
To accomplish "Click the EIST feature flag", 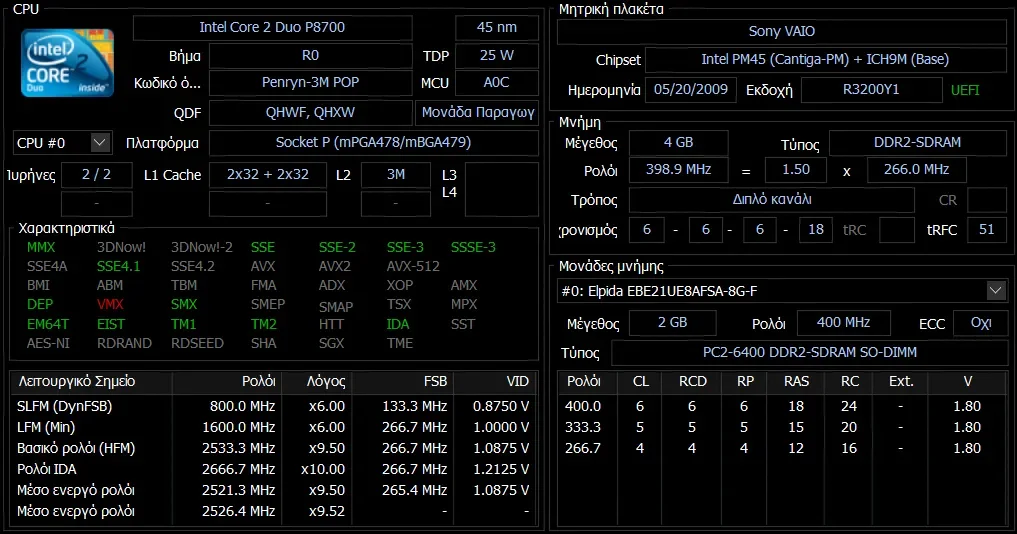I will coord(111,324).
